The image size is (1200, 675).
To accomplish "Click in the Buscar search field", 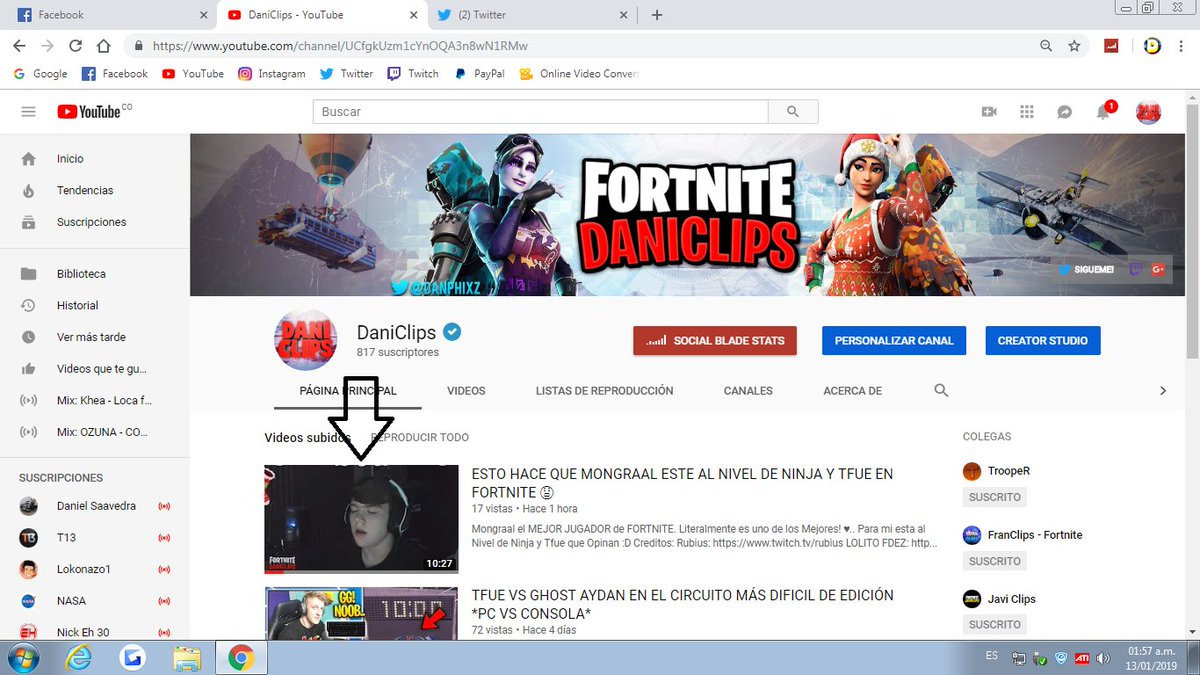I will point(540,112).
